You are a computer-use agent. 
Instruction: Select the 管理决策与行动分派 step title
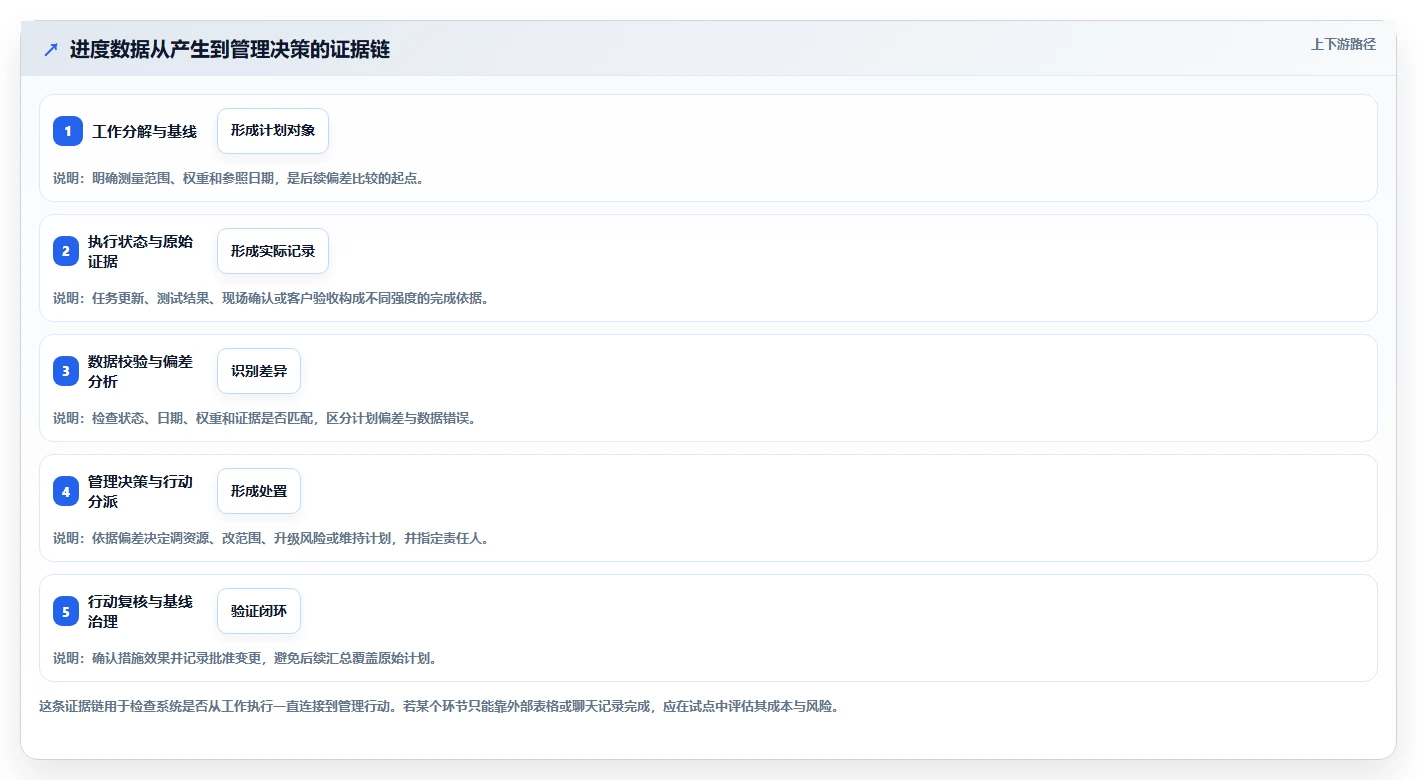pyautogui.click(x=140, y=491)
